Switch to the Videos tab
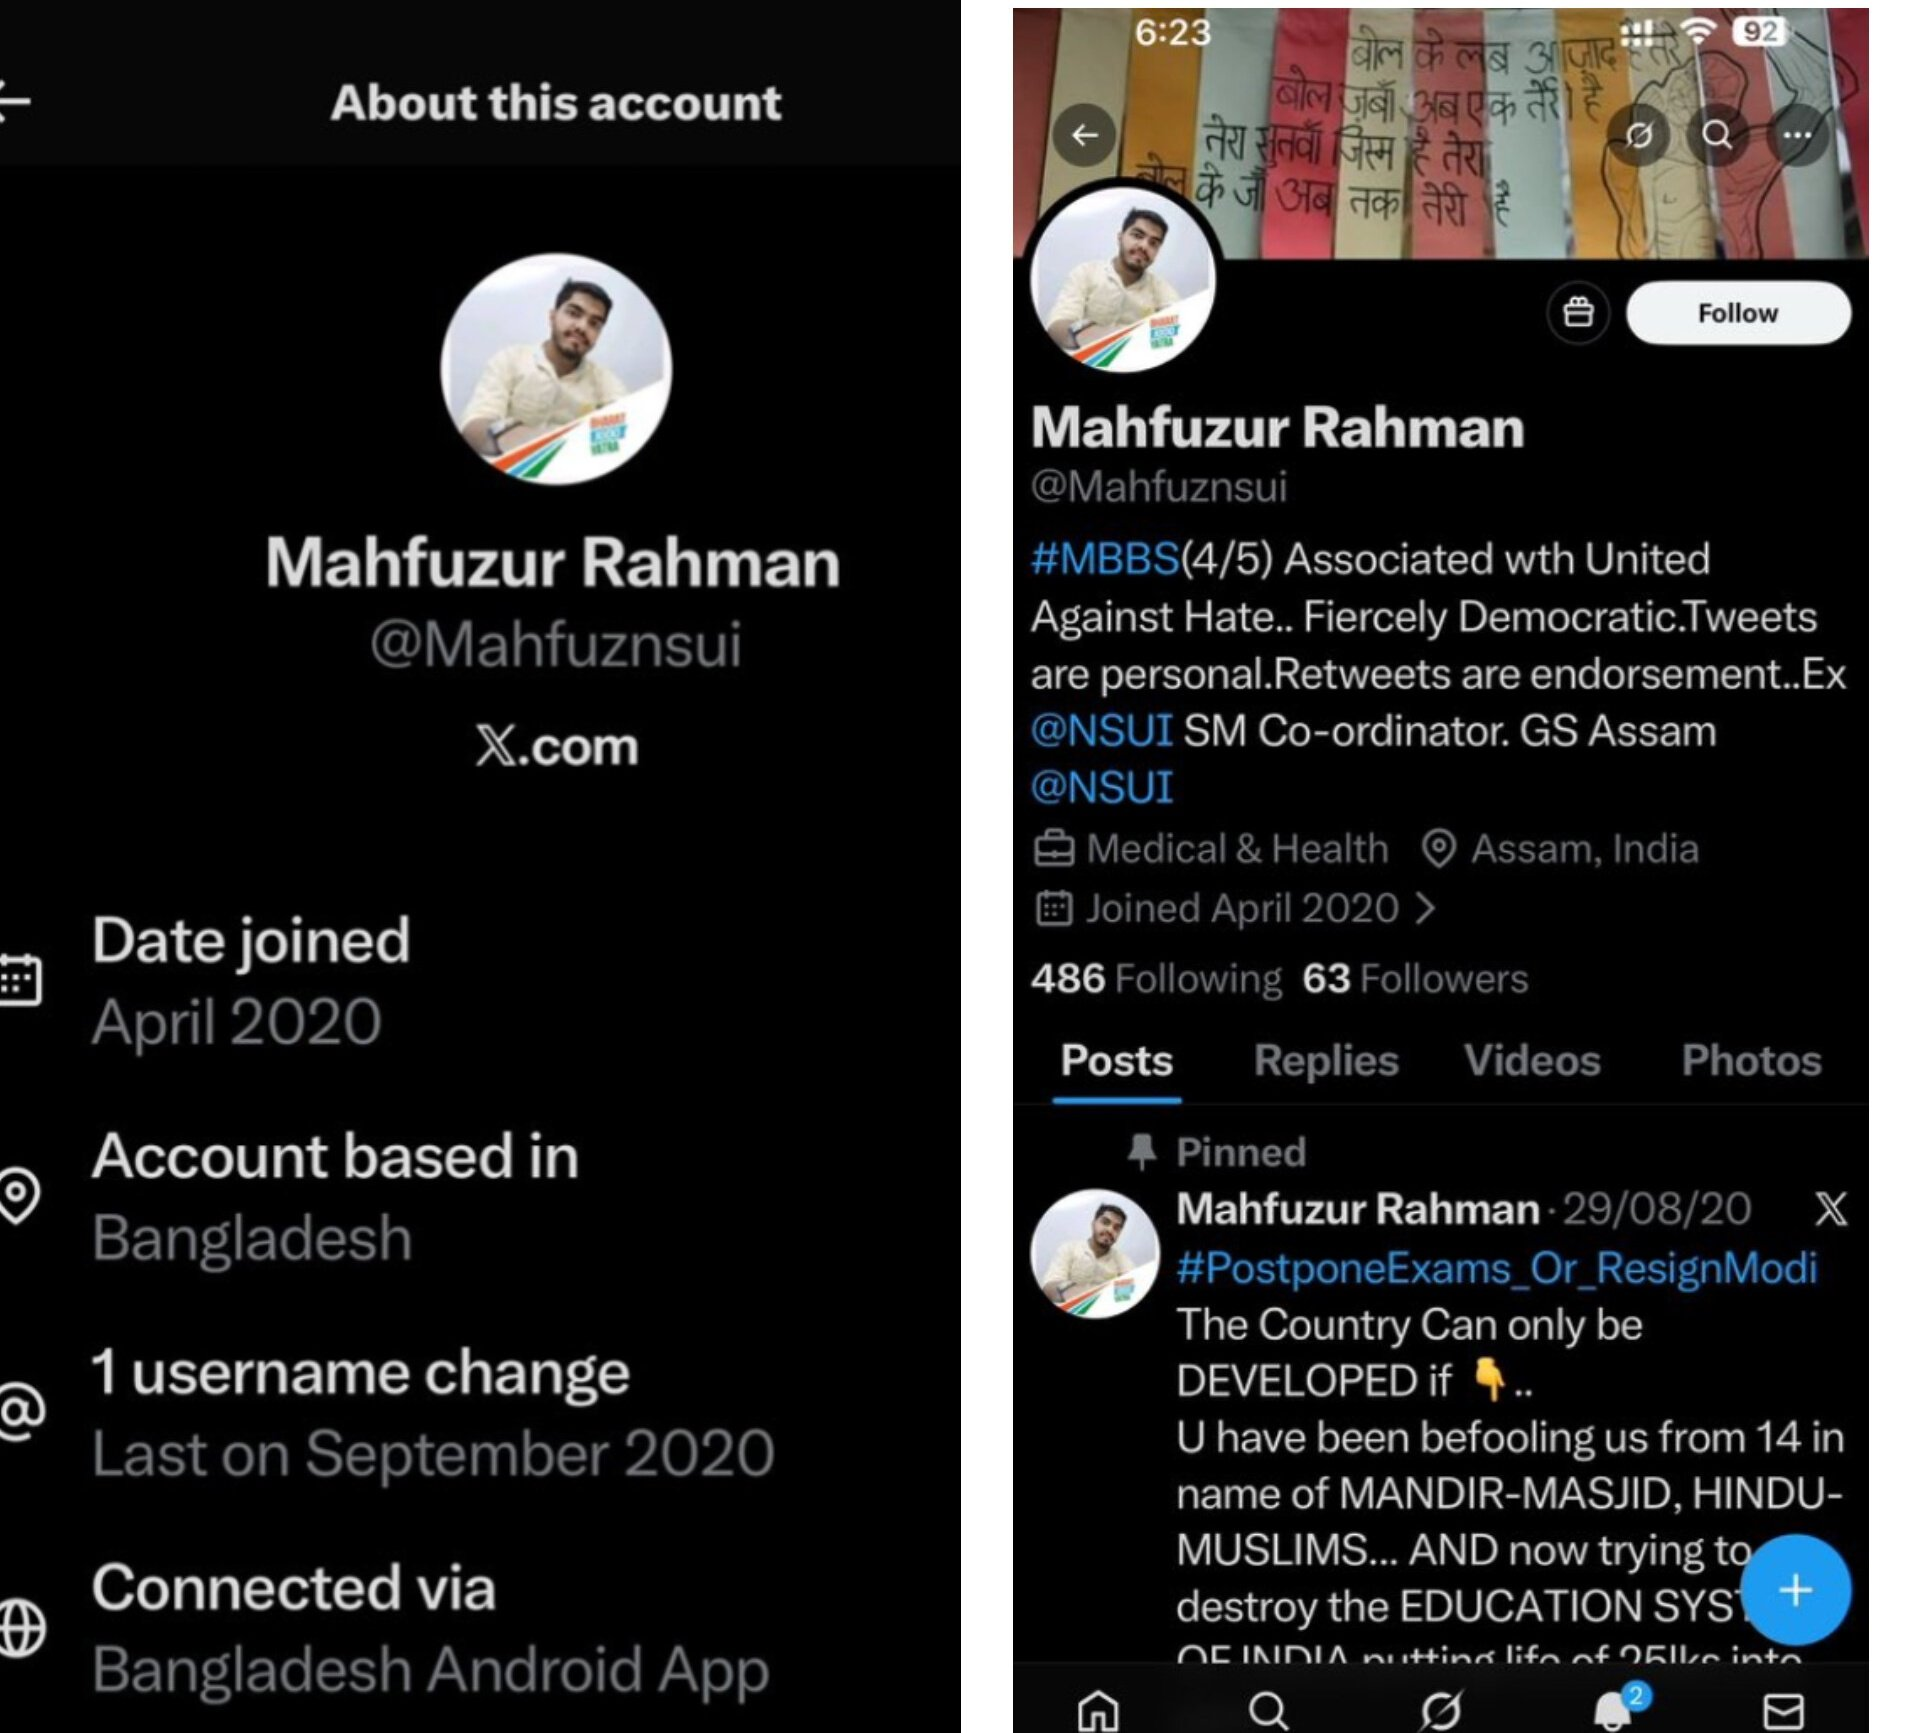Viewport: 1920px width, 1733px height. [1532, 1061]
